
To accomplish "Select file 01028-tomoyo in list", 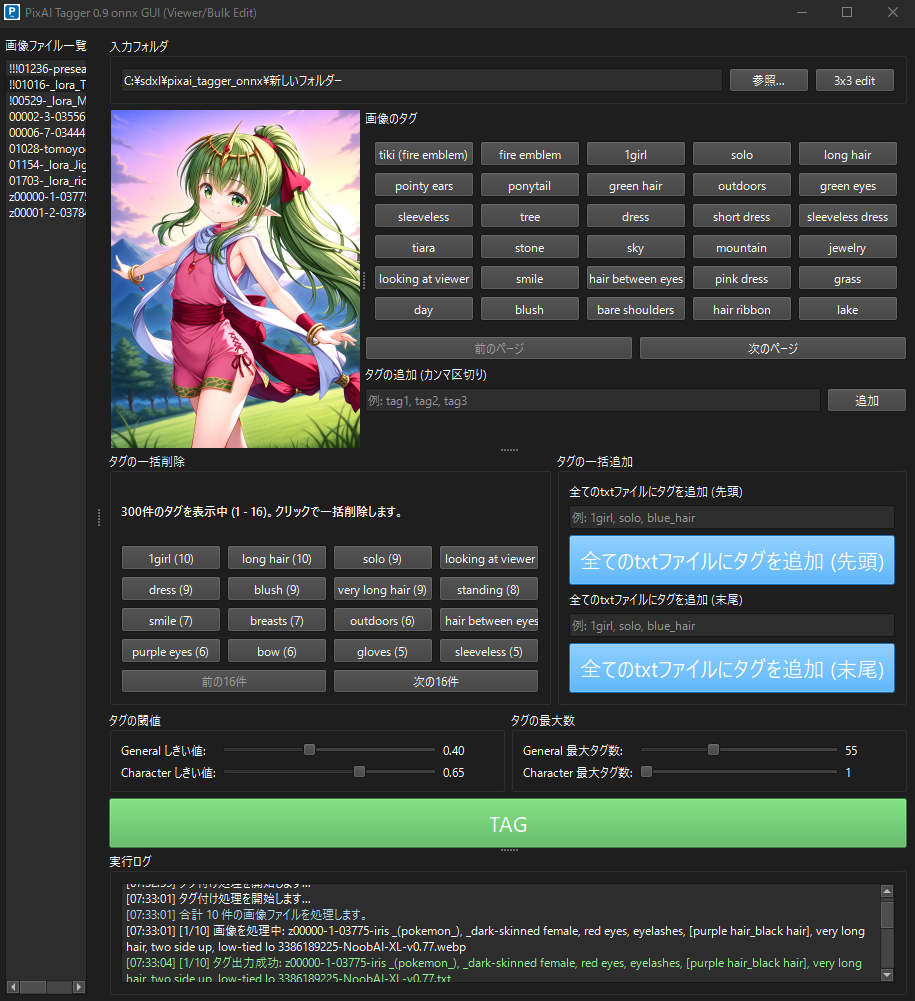I will point(47,149).
